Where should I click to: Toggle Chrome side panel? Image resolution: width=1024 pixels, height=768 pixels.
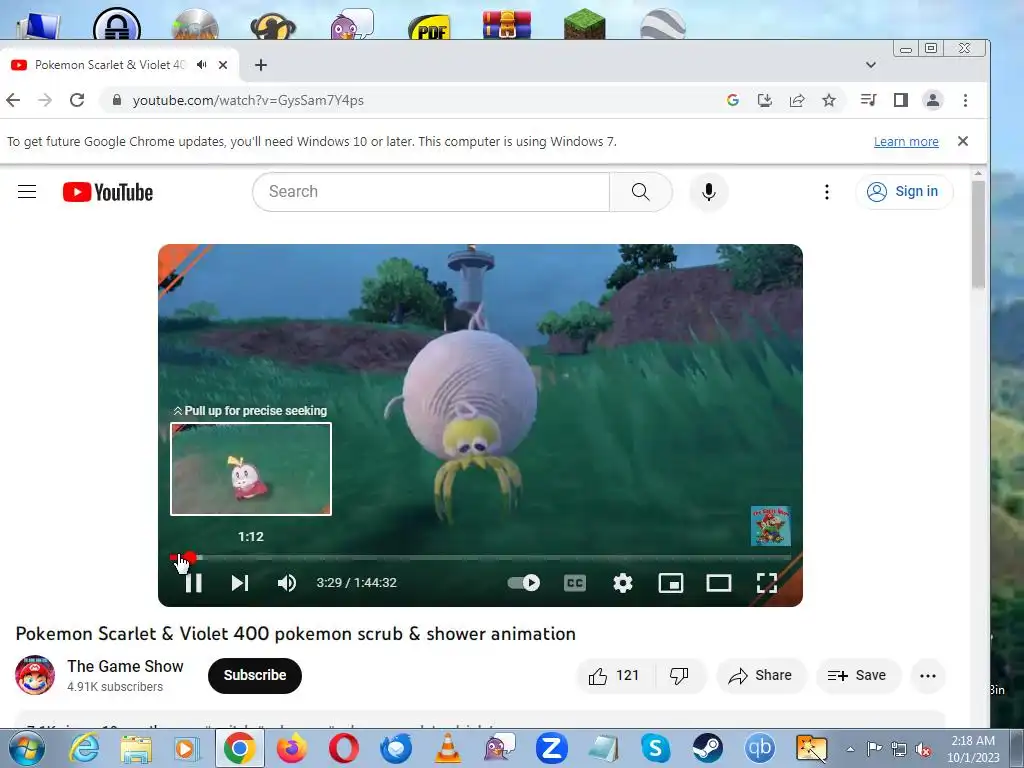click(x=901, y=100)
